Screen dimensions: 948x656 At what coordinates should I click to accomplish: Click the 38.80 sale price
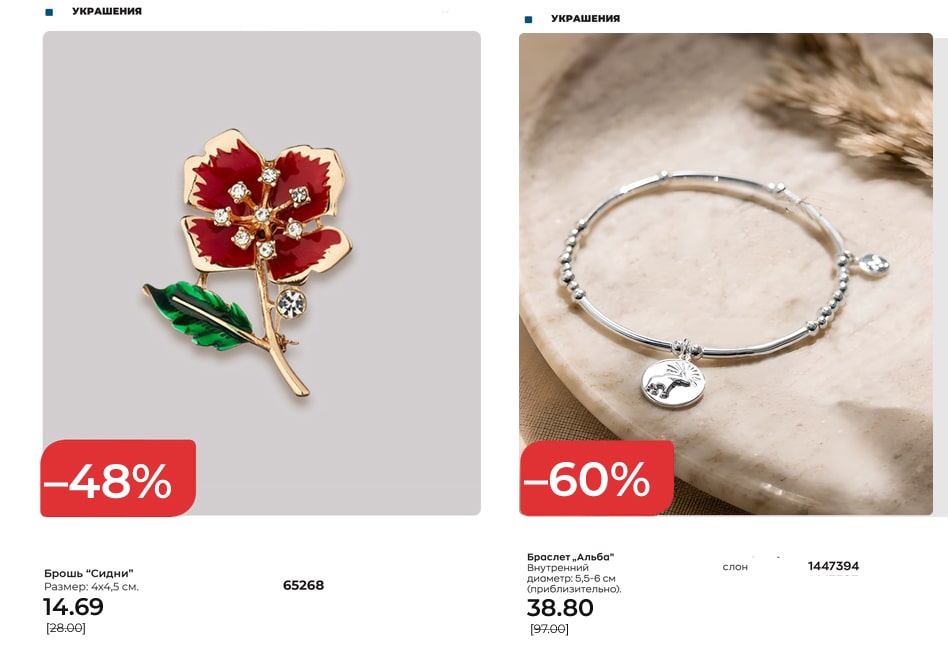point(560,608)
